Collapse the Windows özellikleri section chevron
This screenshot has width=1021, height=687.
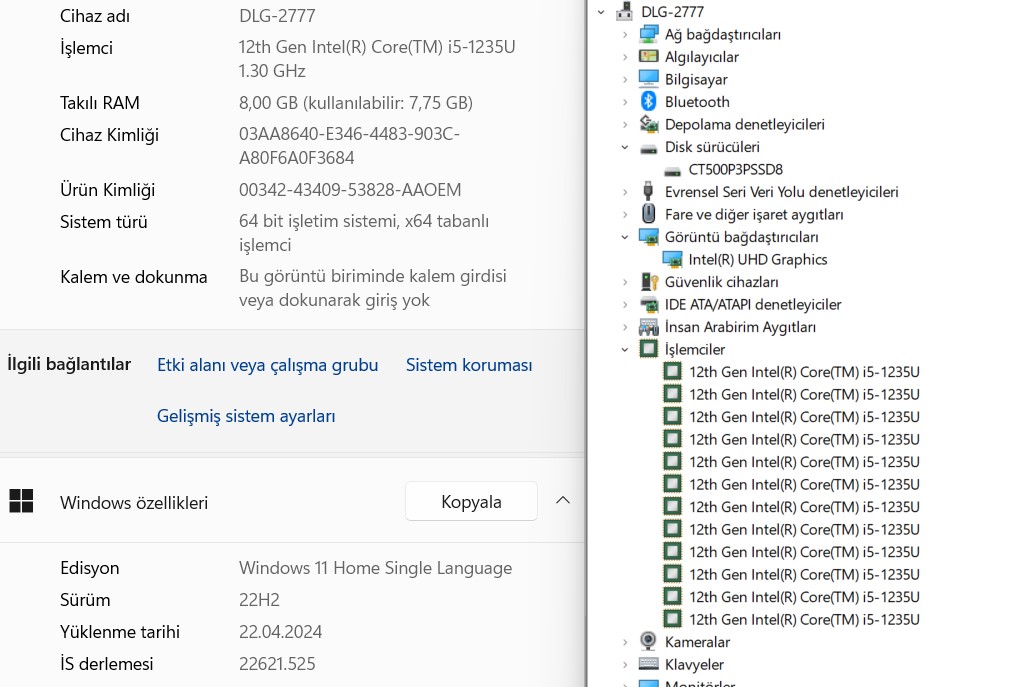point(563,500)
